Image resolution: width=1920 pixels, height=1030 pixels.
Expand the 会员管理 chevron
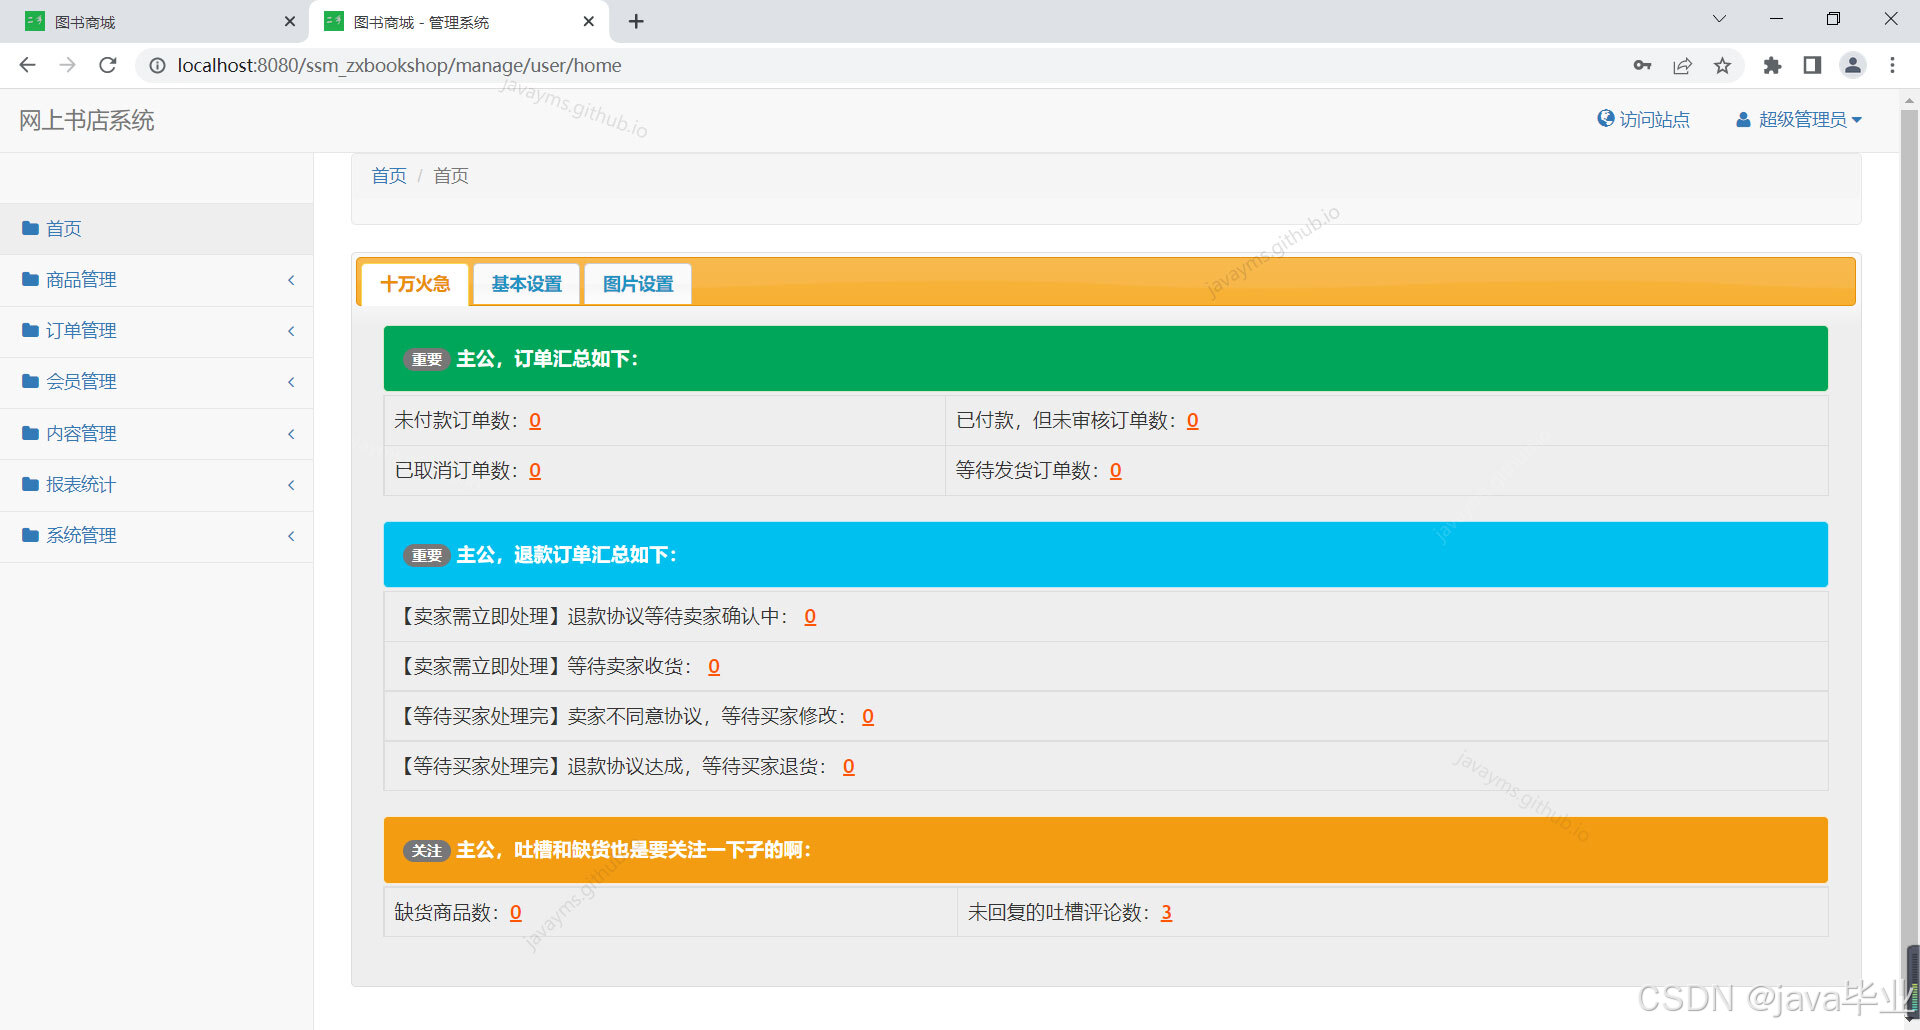[x=291, y=382]
